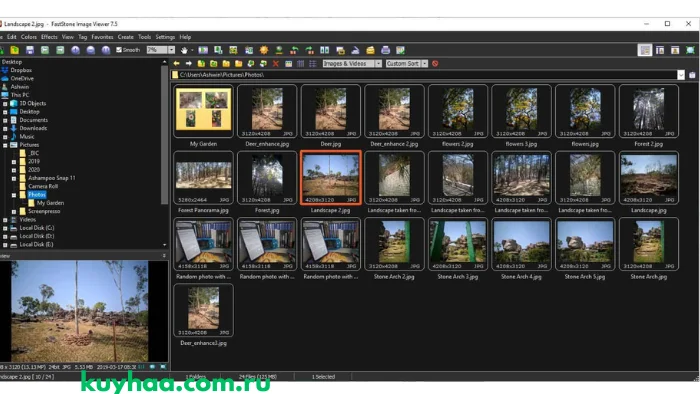The height and width of the screenshot is (394, 700).
Task: Open the Edit menu
Action: (x=12, y=37)
